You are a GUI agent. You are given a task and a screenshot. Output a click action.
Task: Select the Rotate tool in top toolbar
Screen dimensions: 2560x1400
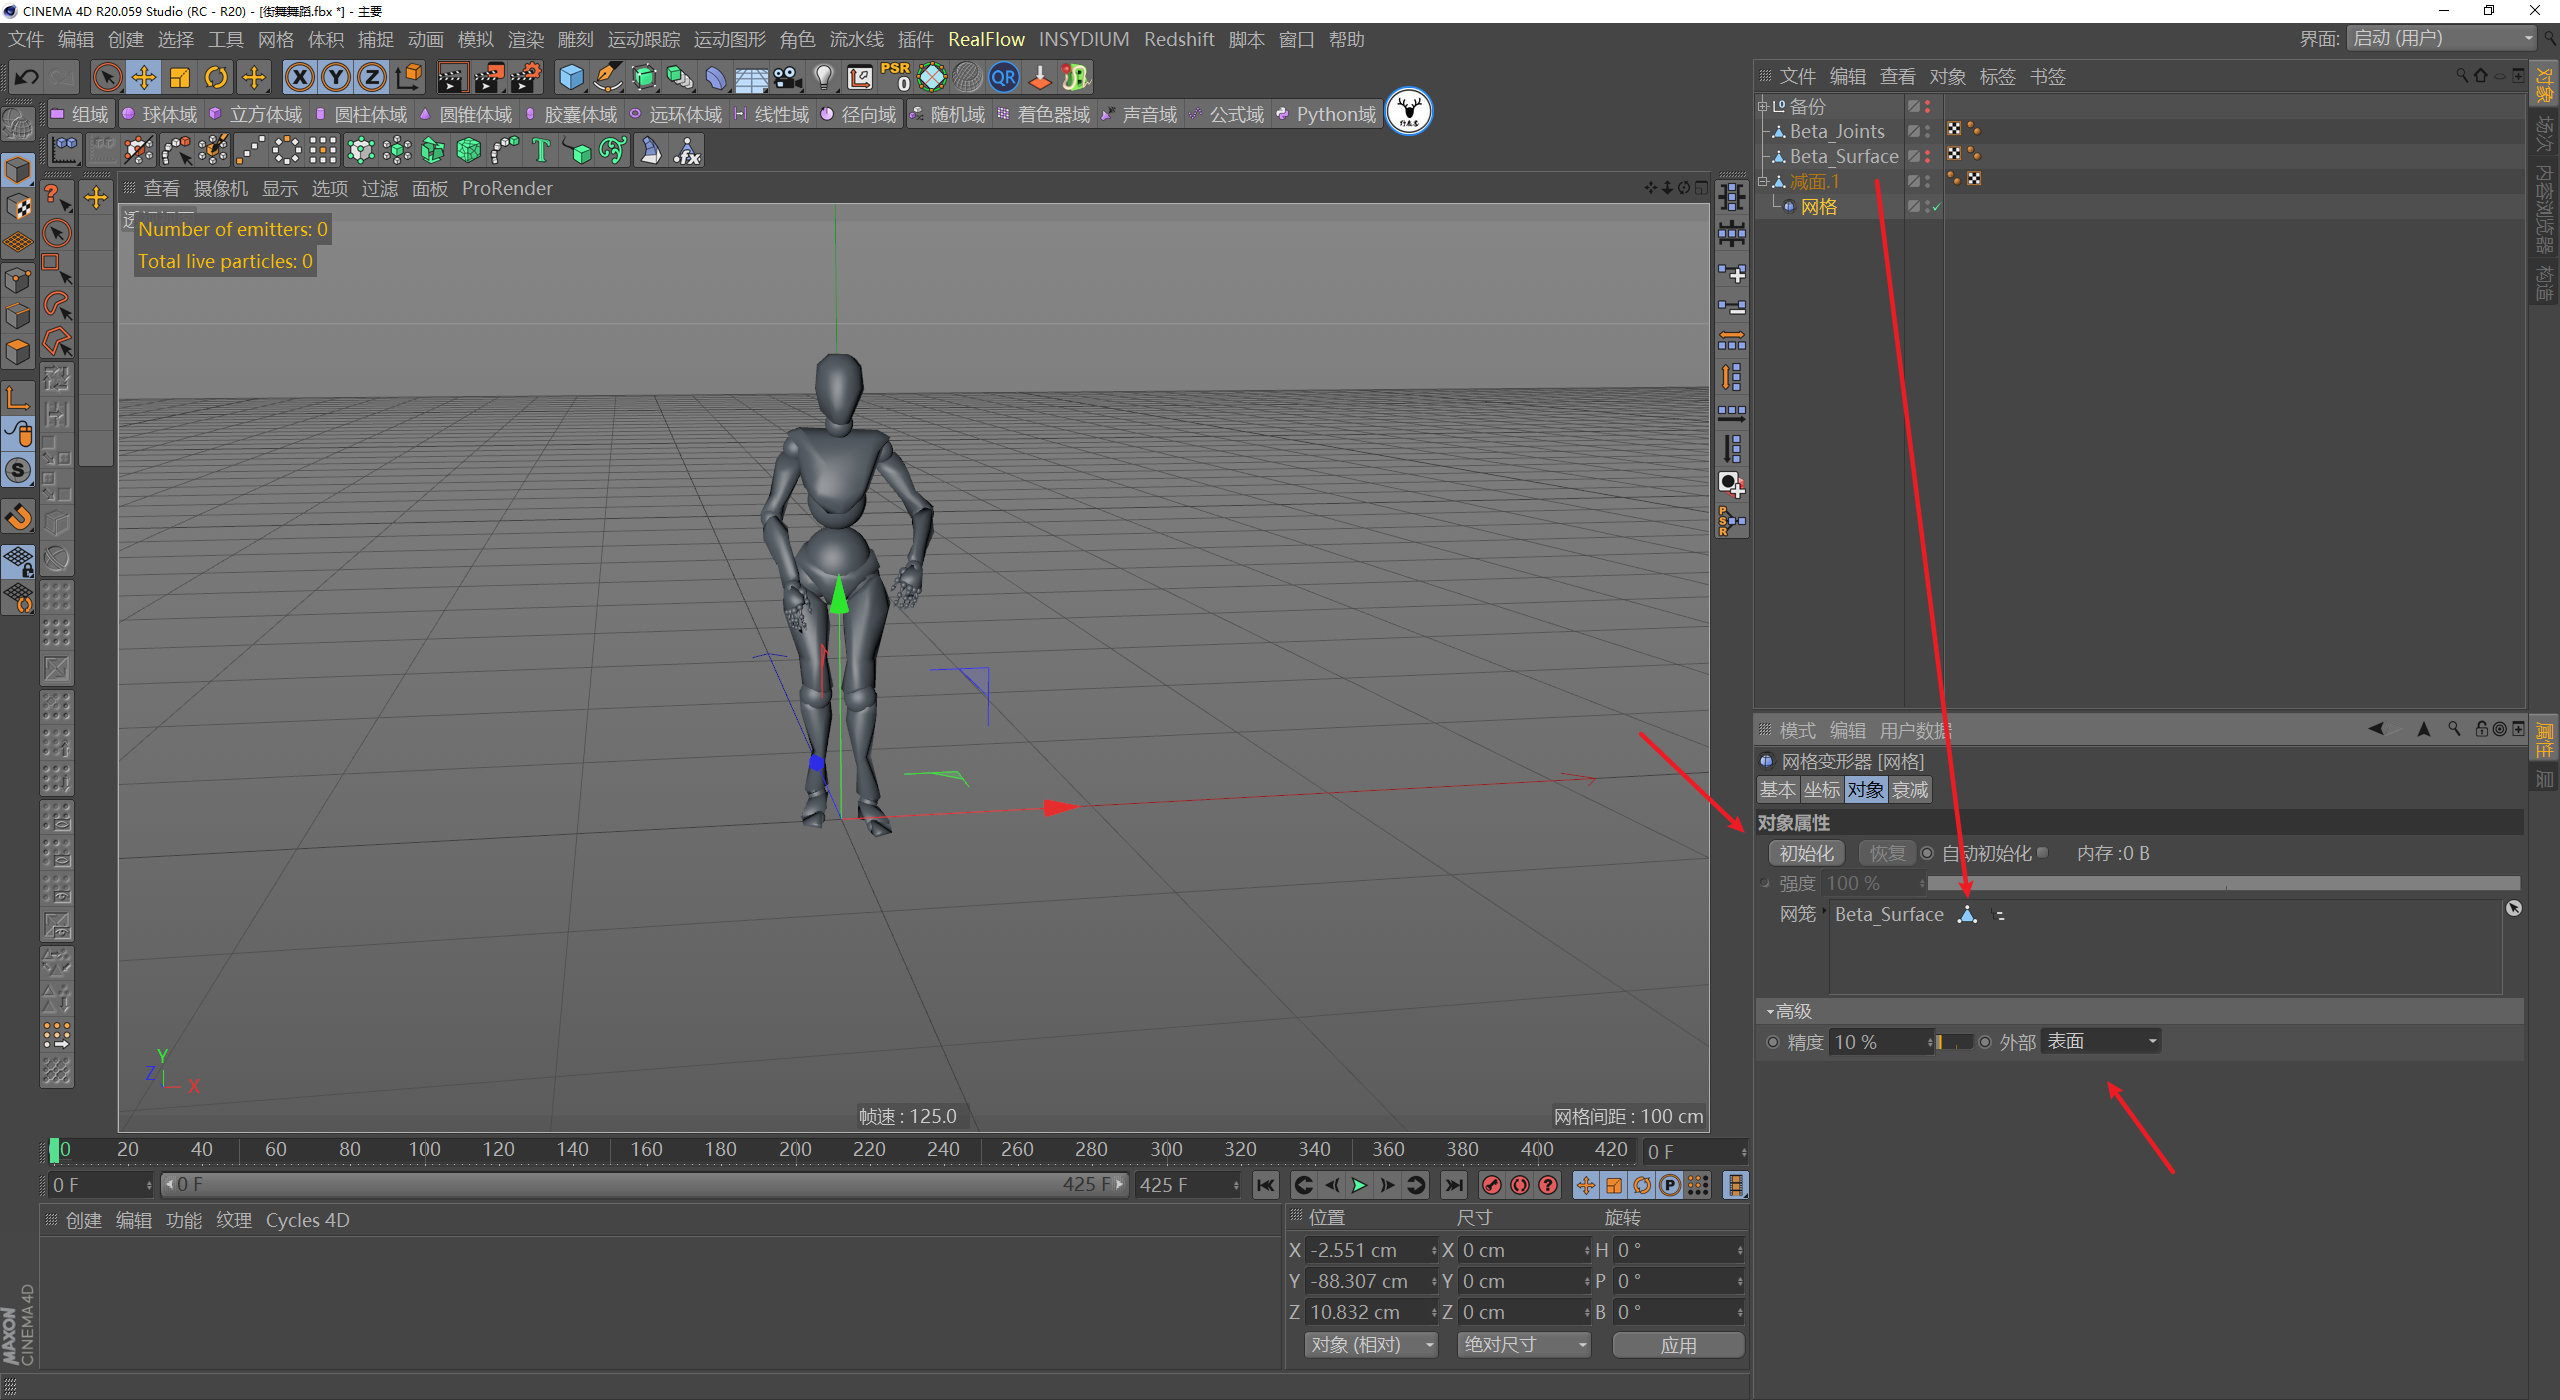216,77
